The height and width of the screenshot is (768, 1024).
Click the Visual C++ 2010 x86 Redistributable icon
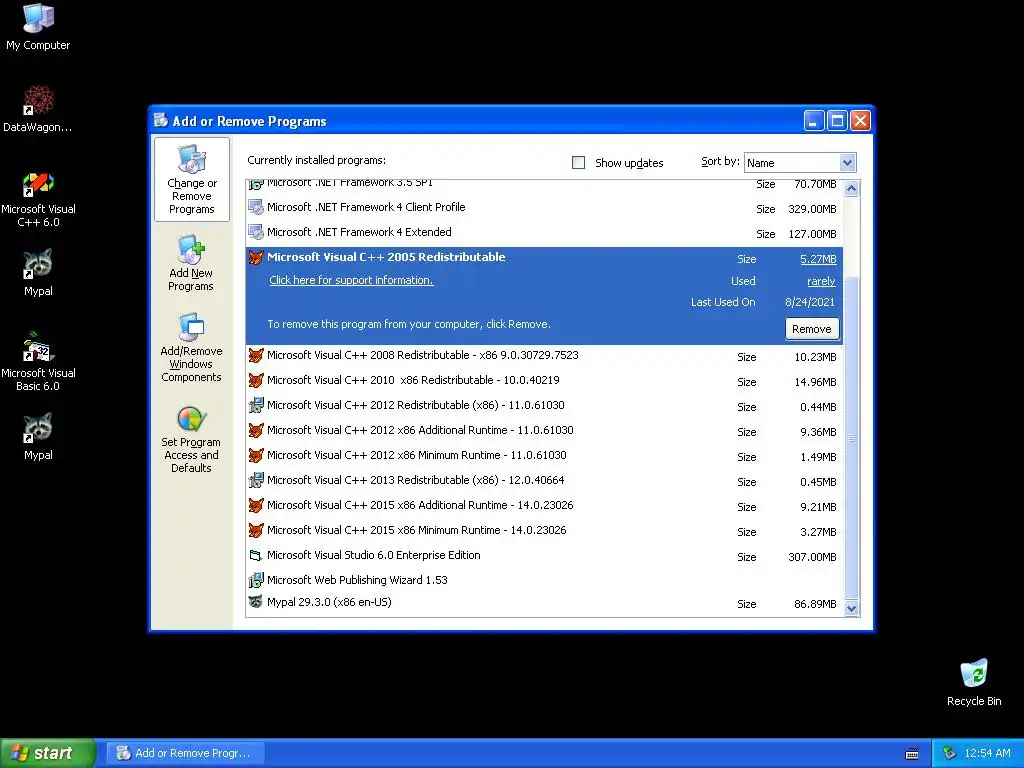(256, 381)
